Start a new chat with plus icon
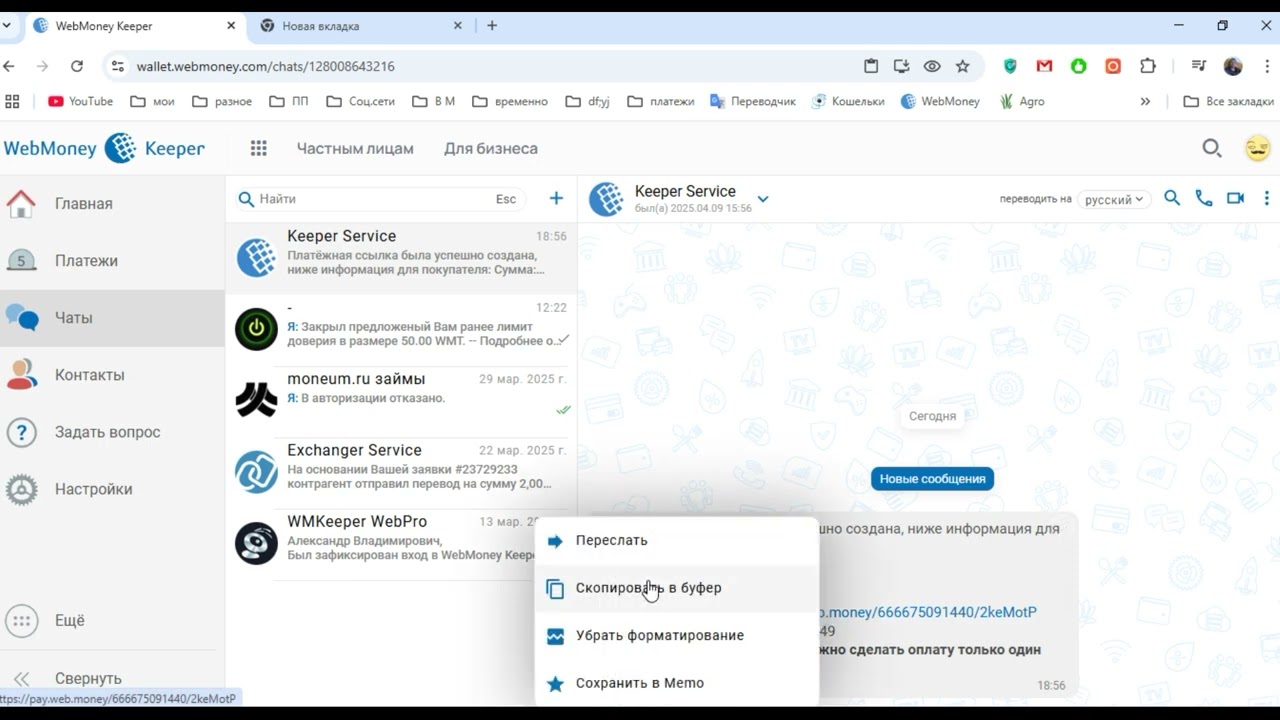1280x720 pixels. click(x=556, y=199)
